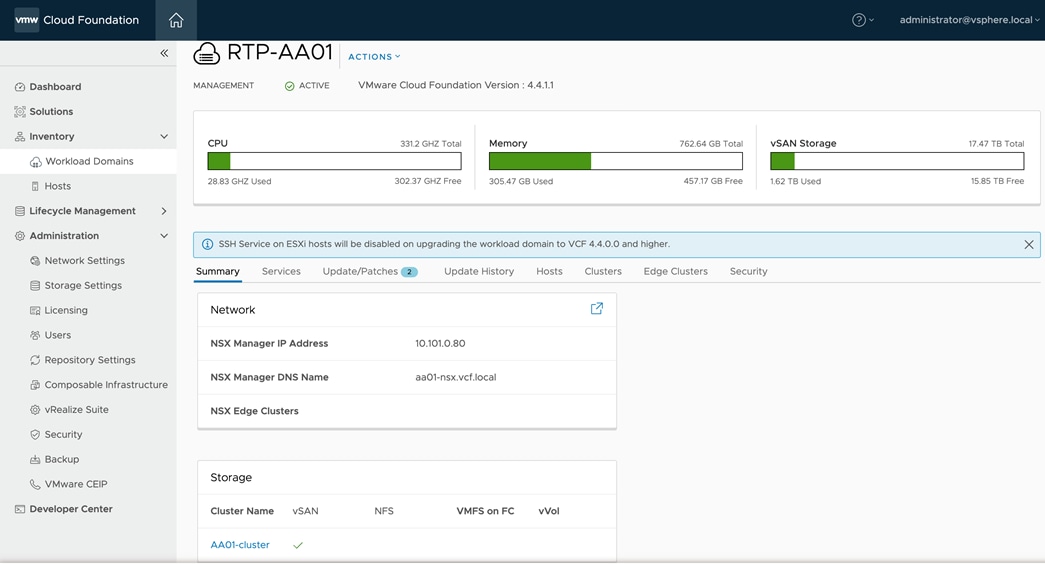
Task: Go to Dashboard in the sidebar
Action: pyautogui.click(x=55, y=87)
